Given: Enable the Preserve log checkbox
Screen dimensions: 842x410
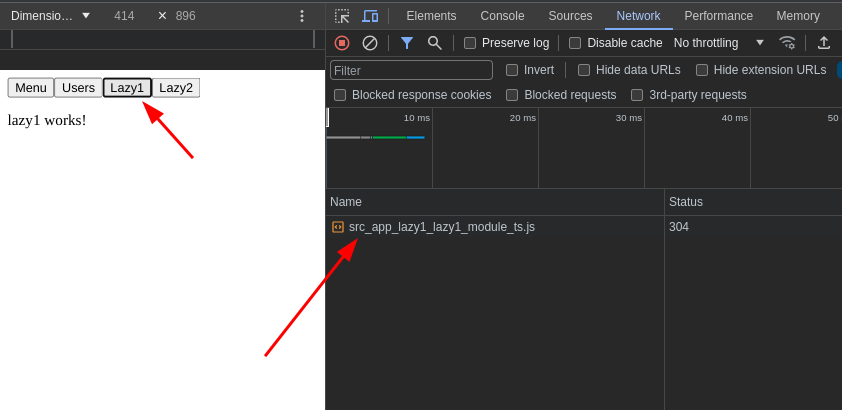Looking at the screenshot, I should click(x=470, y=43).
